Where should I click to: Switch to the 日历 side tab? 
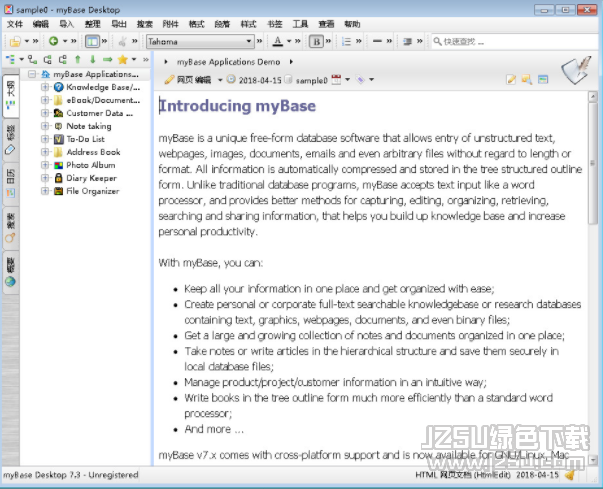(x=10, y=183)
